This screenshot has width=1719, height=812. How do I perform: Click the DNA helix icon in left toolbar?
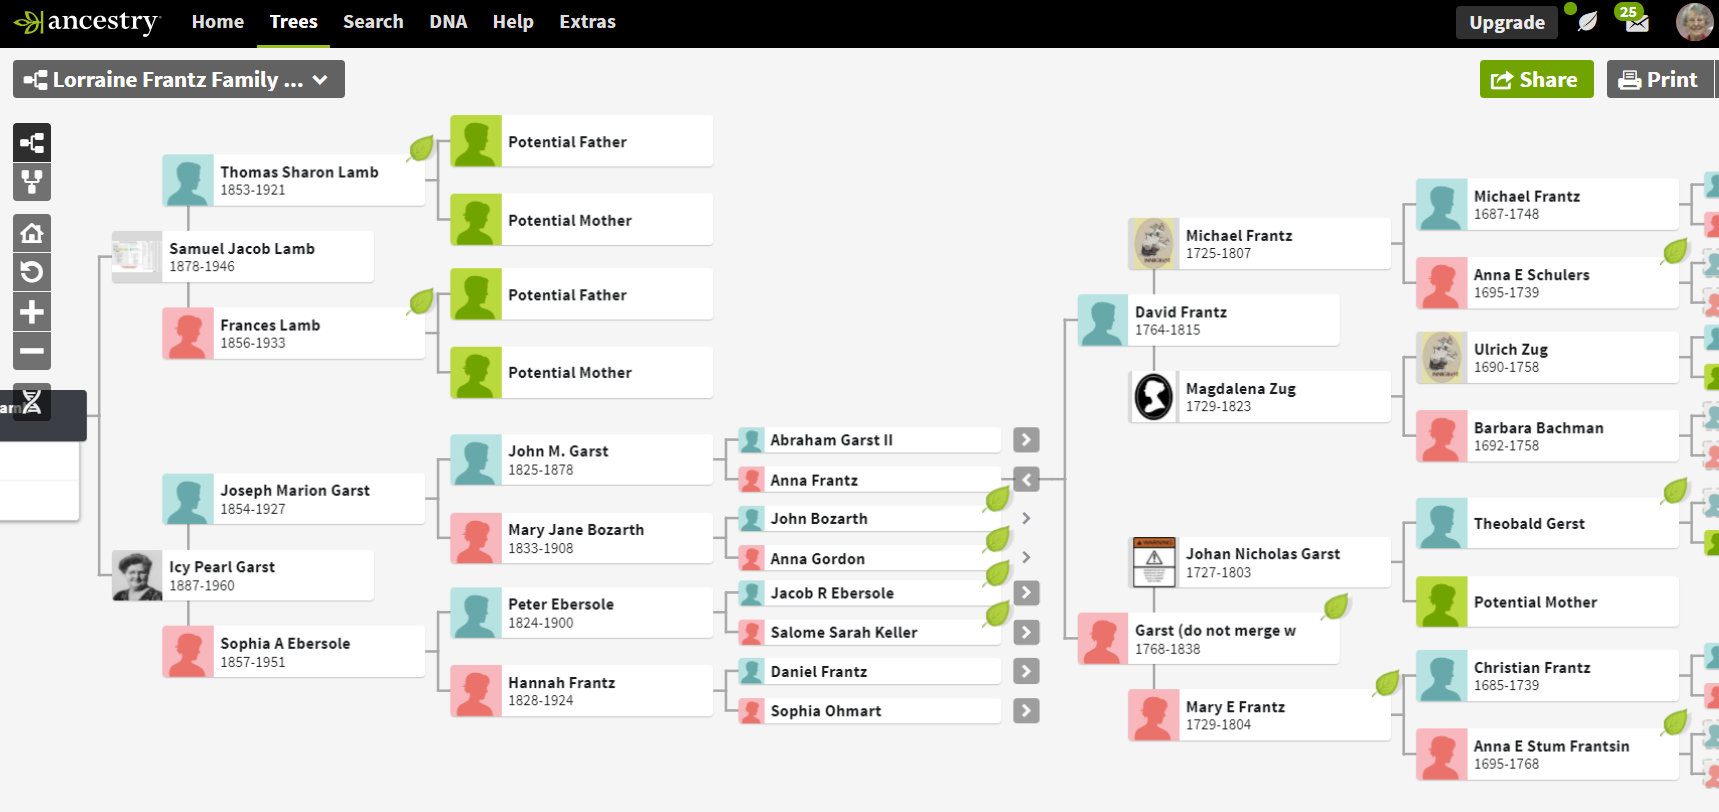(x=32, y=402)
